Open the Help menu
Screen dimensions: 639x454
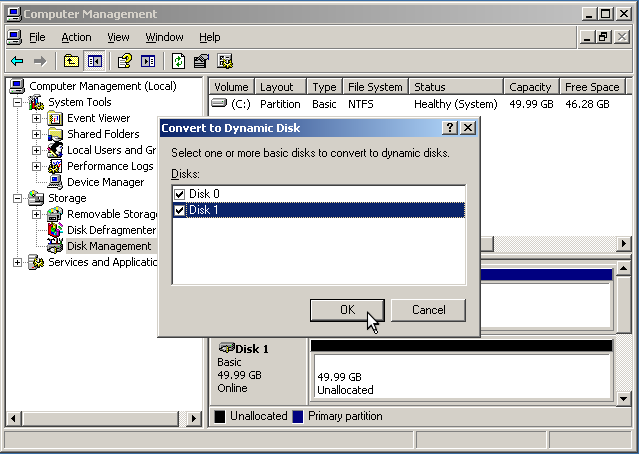[x=209, y=37]
